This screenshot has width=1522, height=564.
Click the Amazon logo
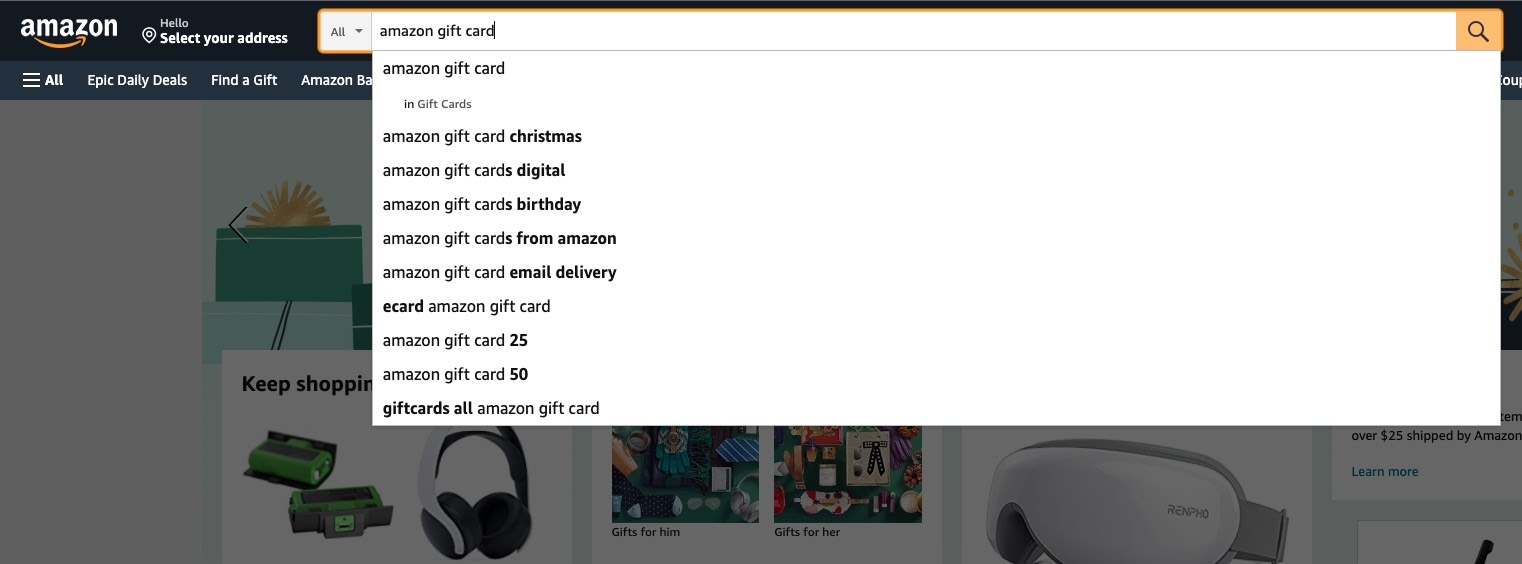[69, 32]
